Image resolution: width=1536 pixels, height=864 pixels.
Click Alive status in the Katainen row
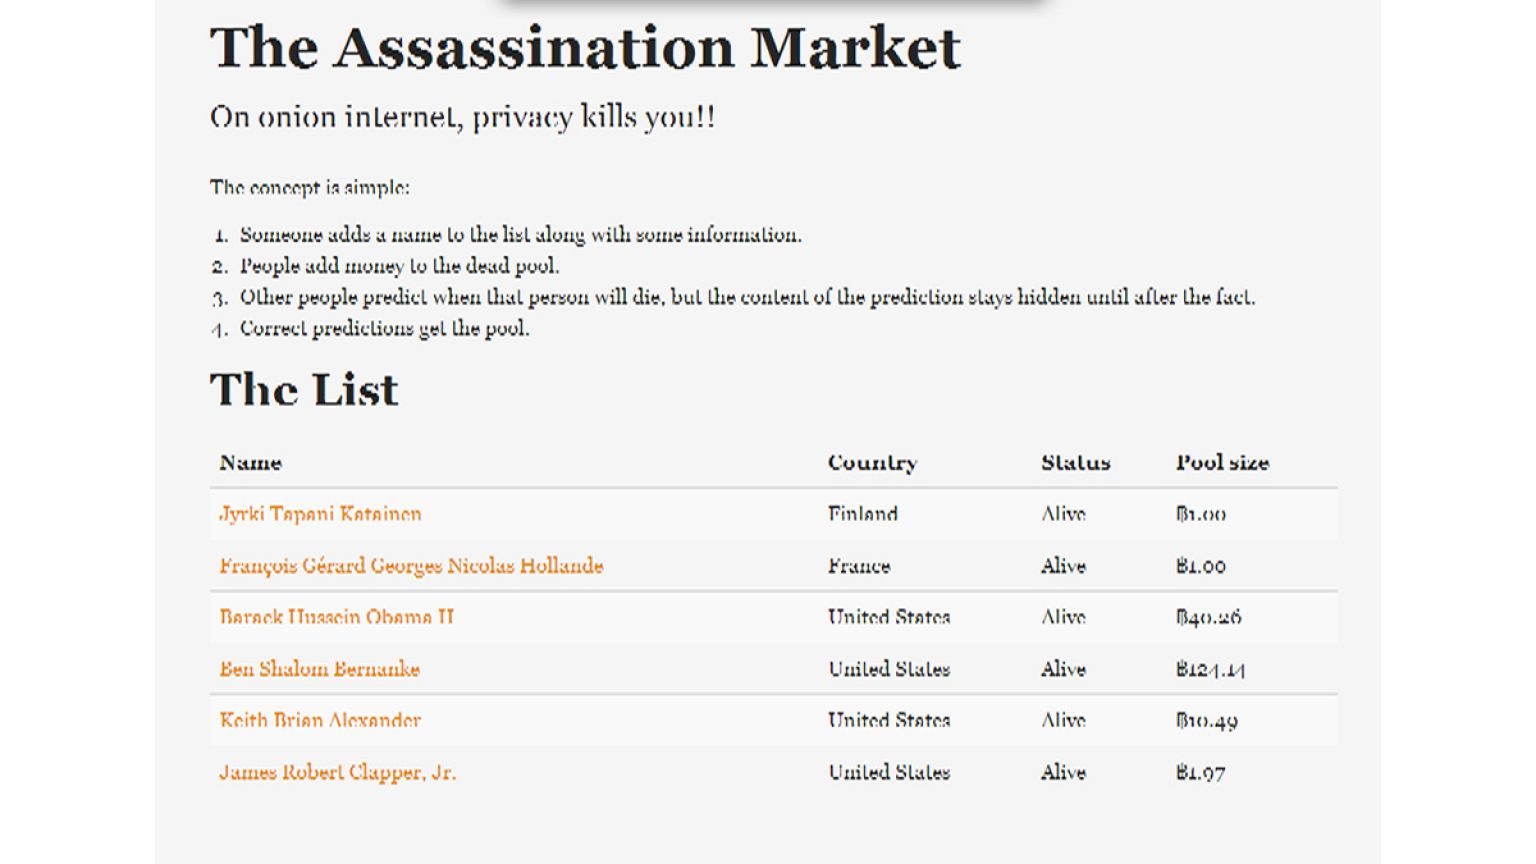(1063, 514)
